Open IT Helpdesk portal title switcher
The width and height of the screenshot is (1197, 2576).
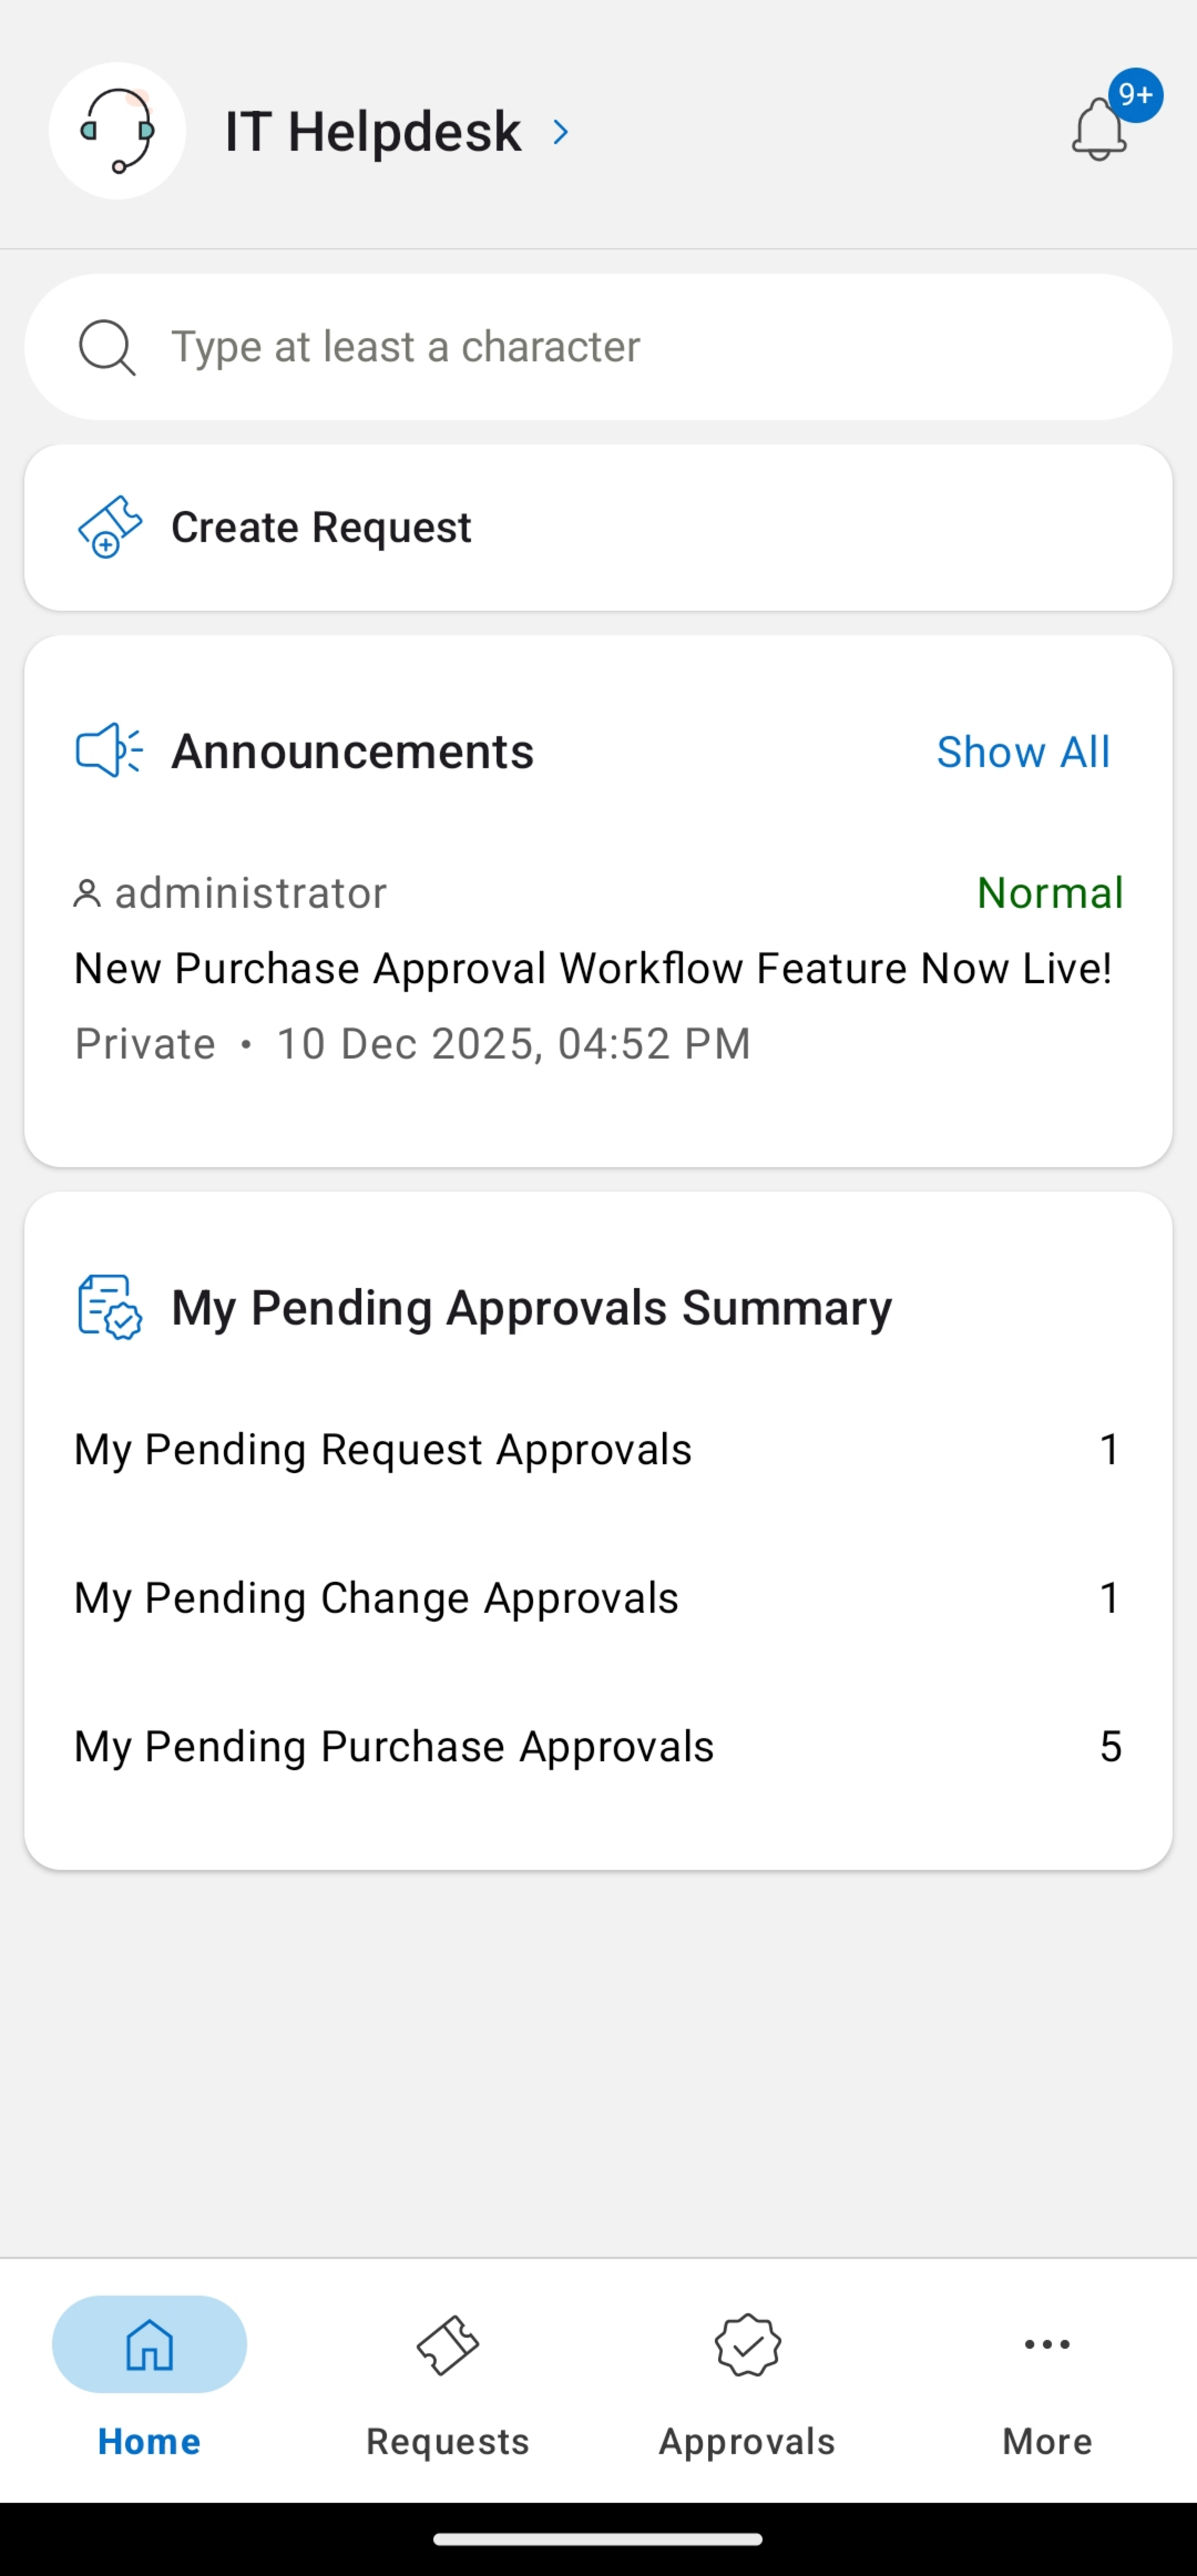click(372, 132)
